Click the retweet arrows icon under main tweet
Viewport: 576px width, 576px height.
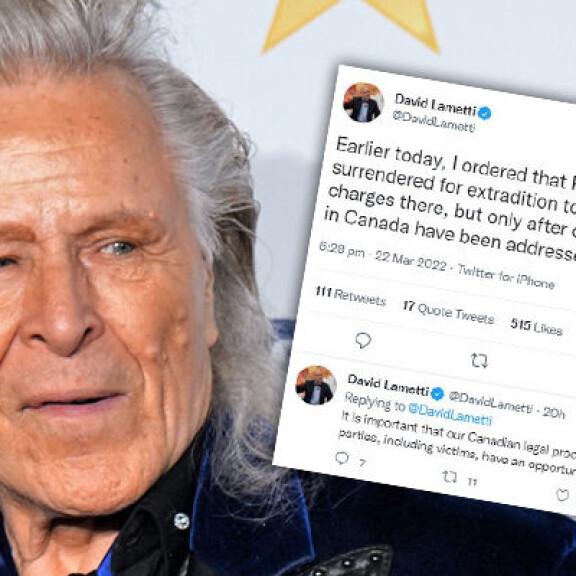(x=479, y=361)
